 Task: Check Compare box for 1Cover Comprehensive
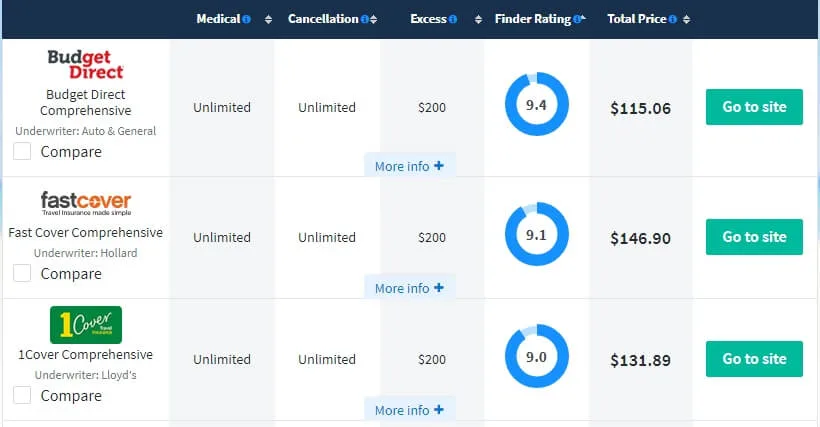click(22, 396)
